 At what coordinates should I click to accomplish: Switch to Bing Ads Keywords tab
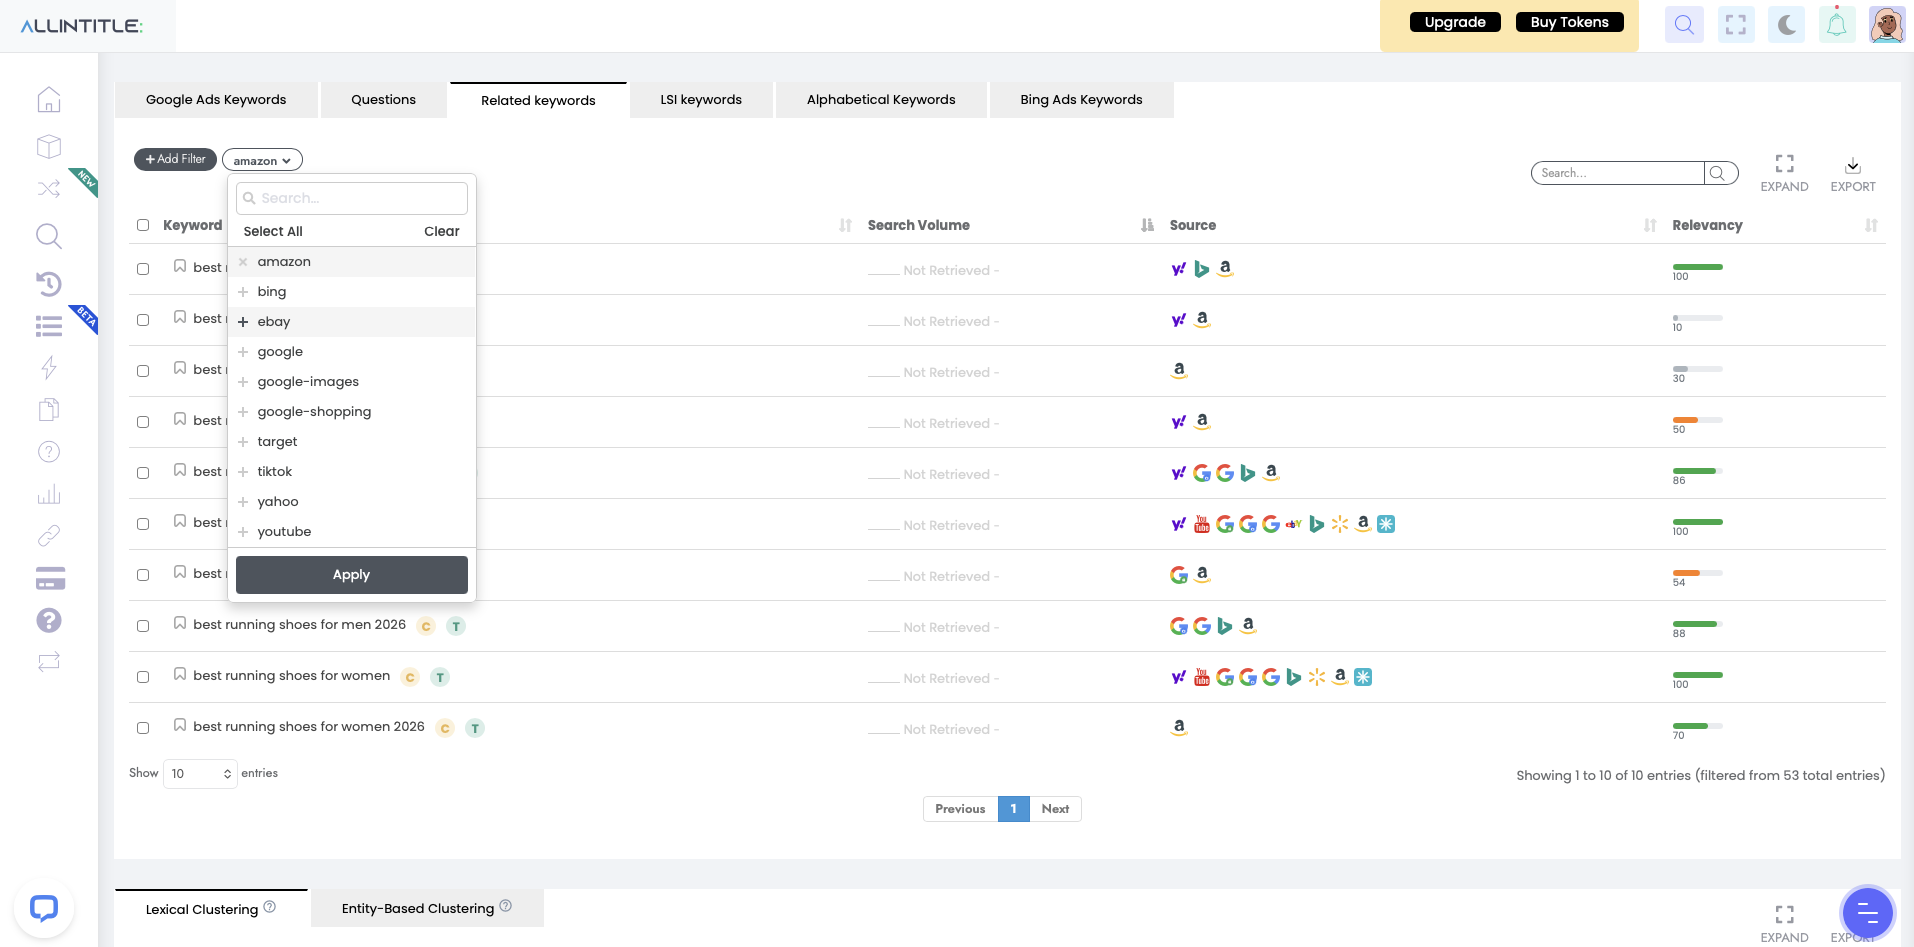point(1081,100)
